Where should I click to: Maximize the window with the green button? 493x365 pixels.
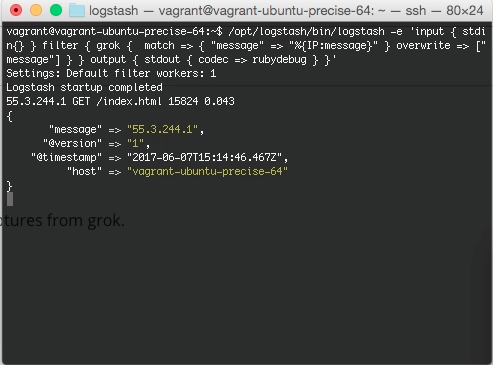56,10
